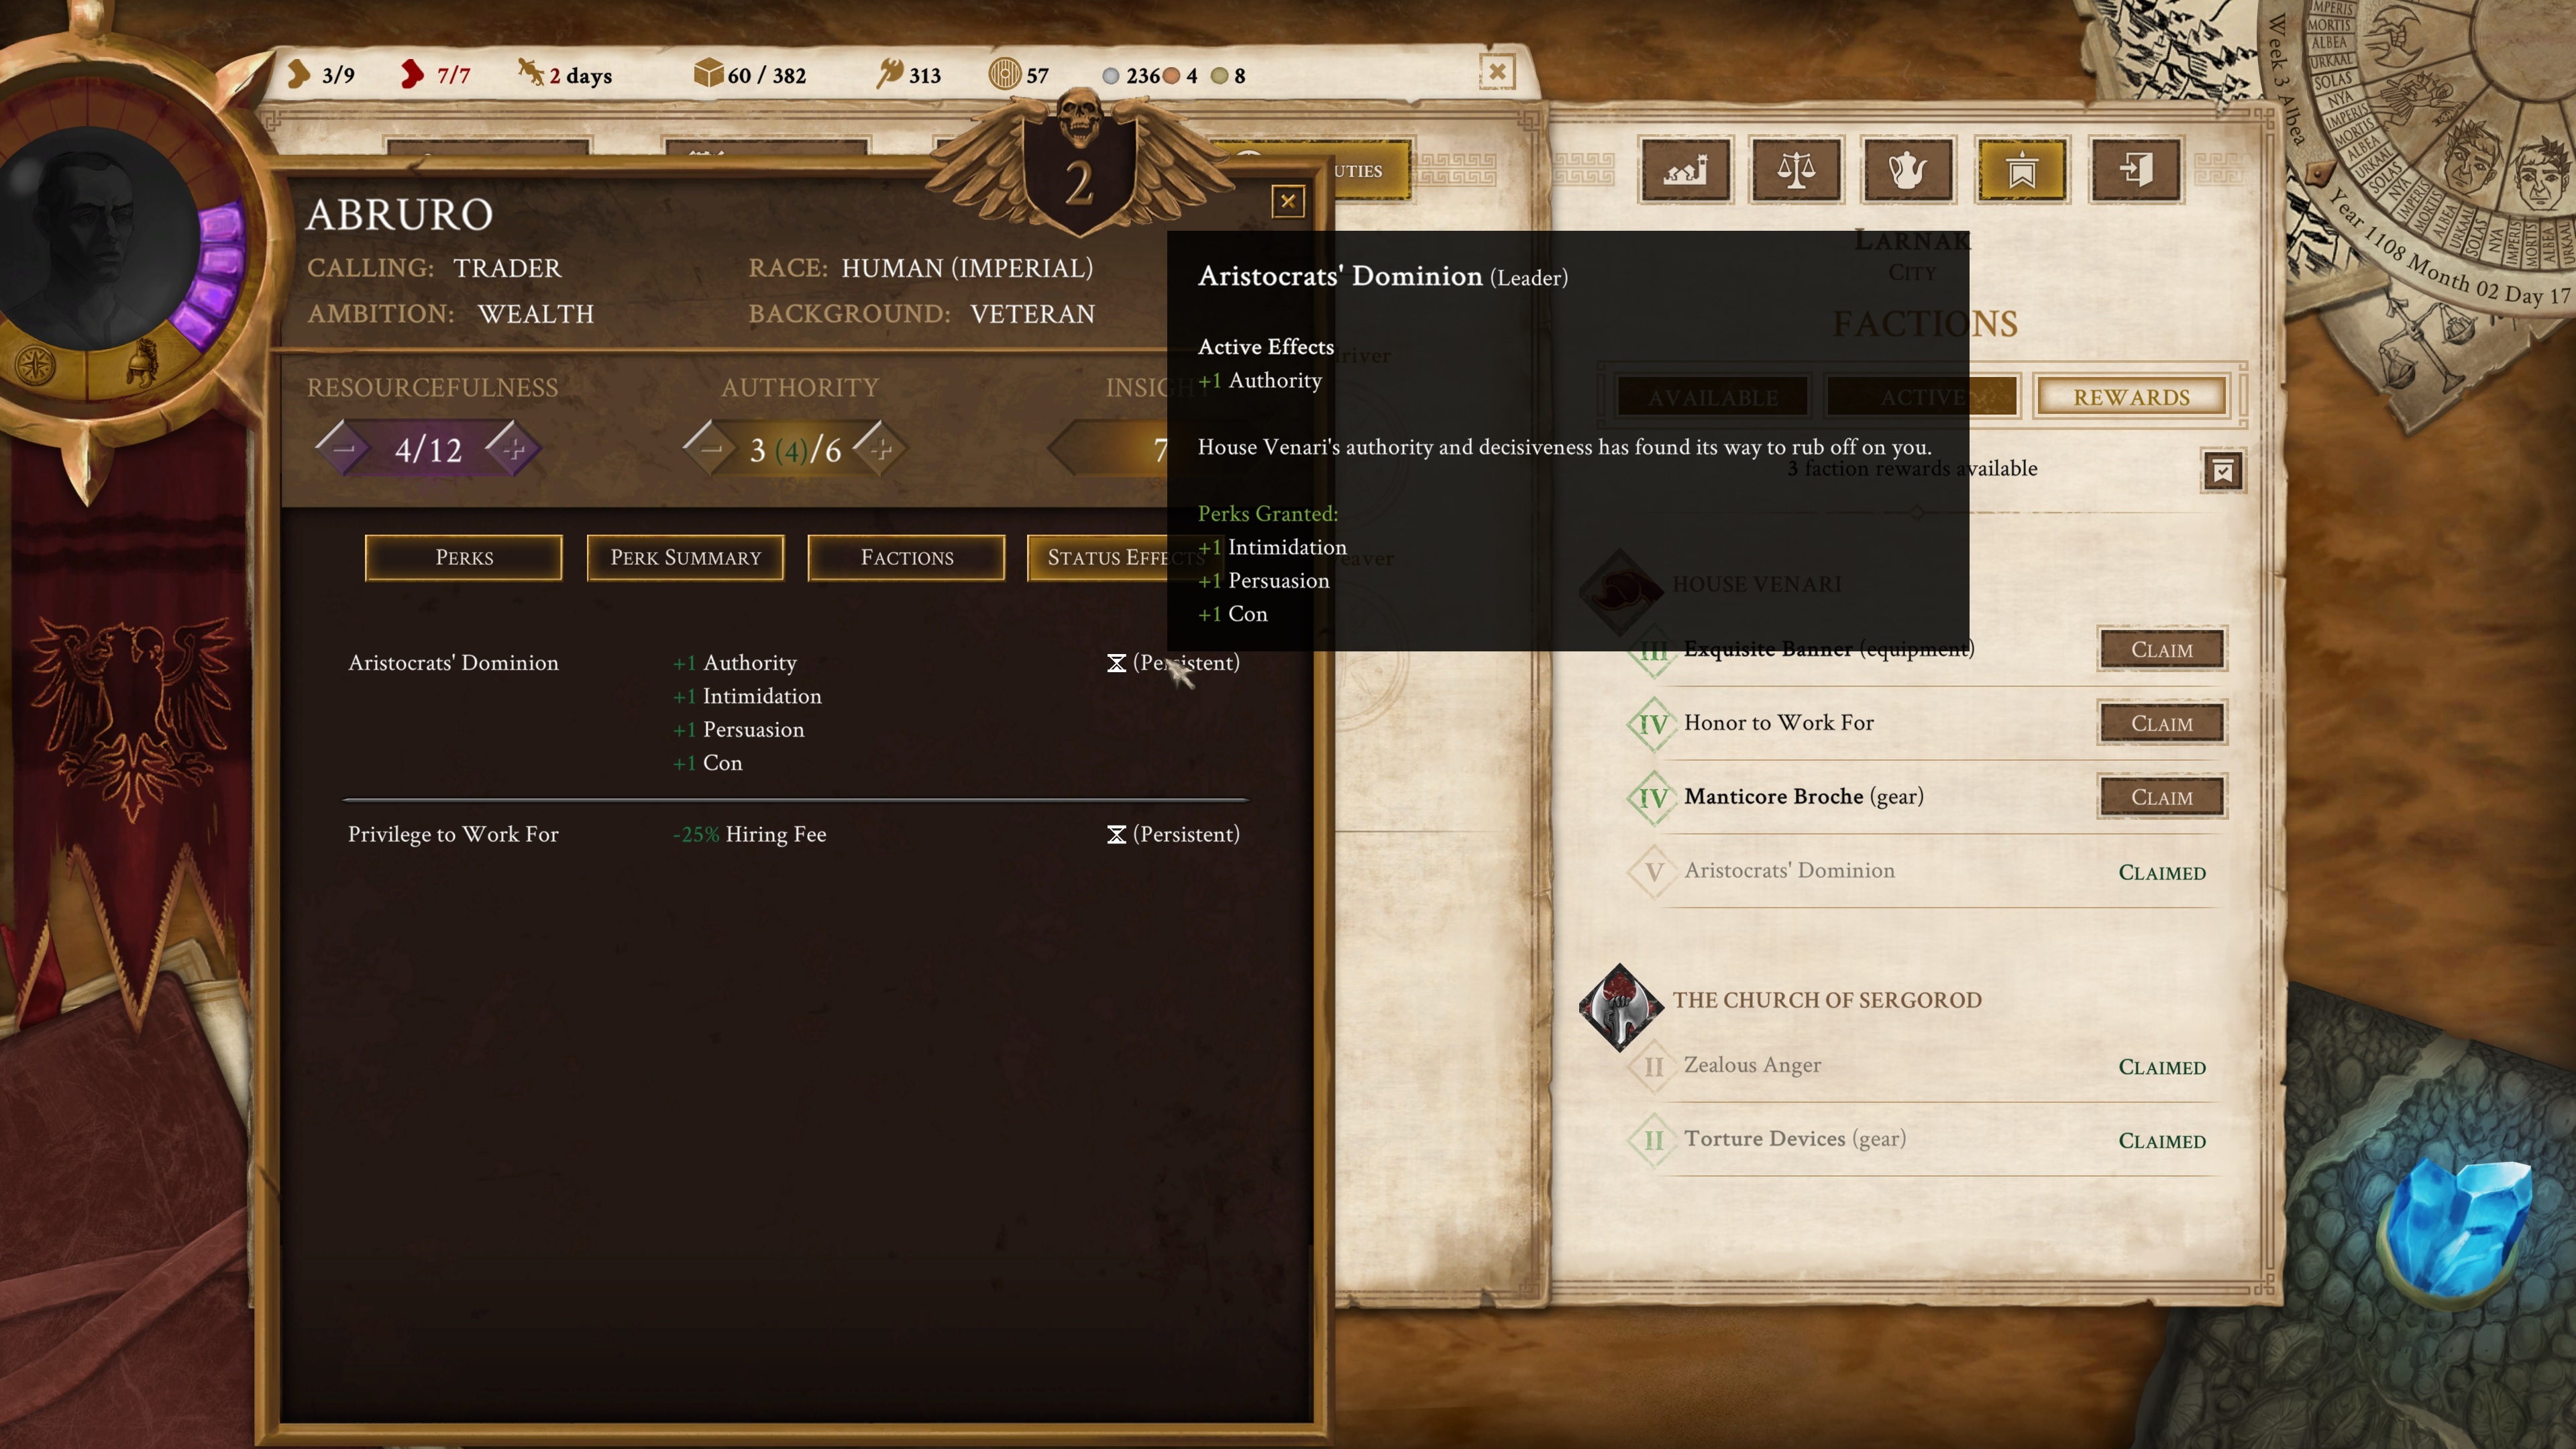Claim the Honor to Work For reward
Image resolution: width=2576 pixels, height=1449 pixels.
[2161, 723]
